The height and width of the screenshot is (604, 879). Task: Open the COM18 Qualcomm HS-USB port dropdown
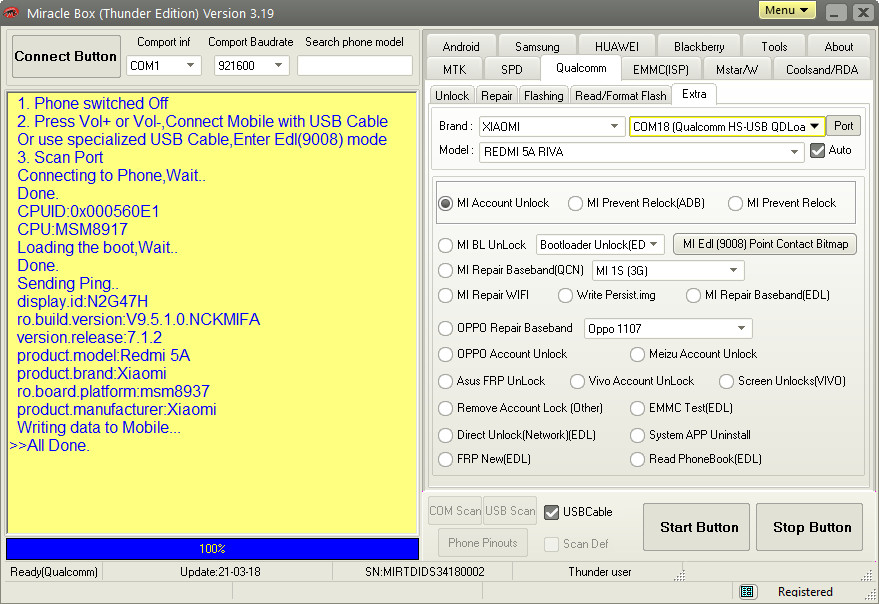click(x=727, y=127)
